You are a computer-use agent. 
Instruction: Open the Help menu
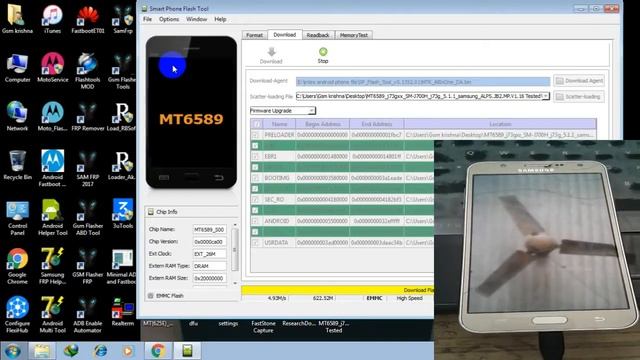pyautogui.click(x=220, y=19)
